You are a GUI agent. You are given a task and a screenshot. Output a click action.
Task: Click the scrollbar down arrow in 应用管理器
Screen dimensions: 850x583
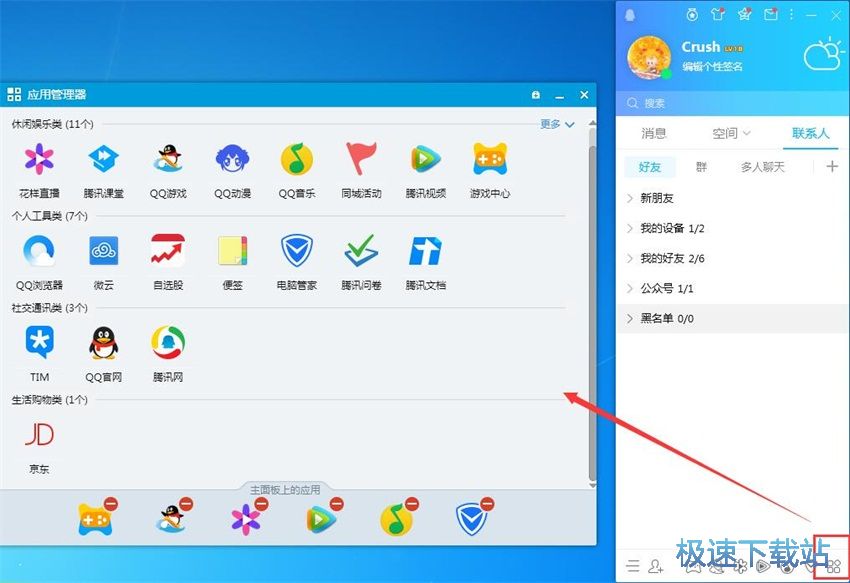coord(593,485)
